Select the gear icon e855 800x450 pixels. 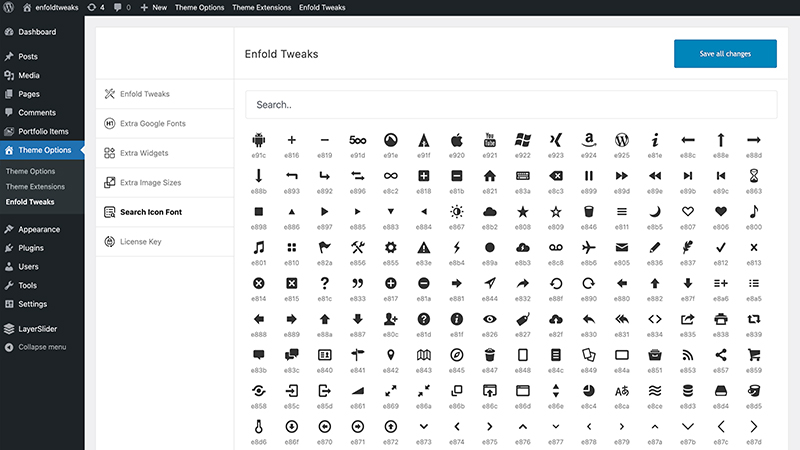pos(391,247)
